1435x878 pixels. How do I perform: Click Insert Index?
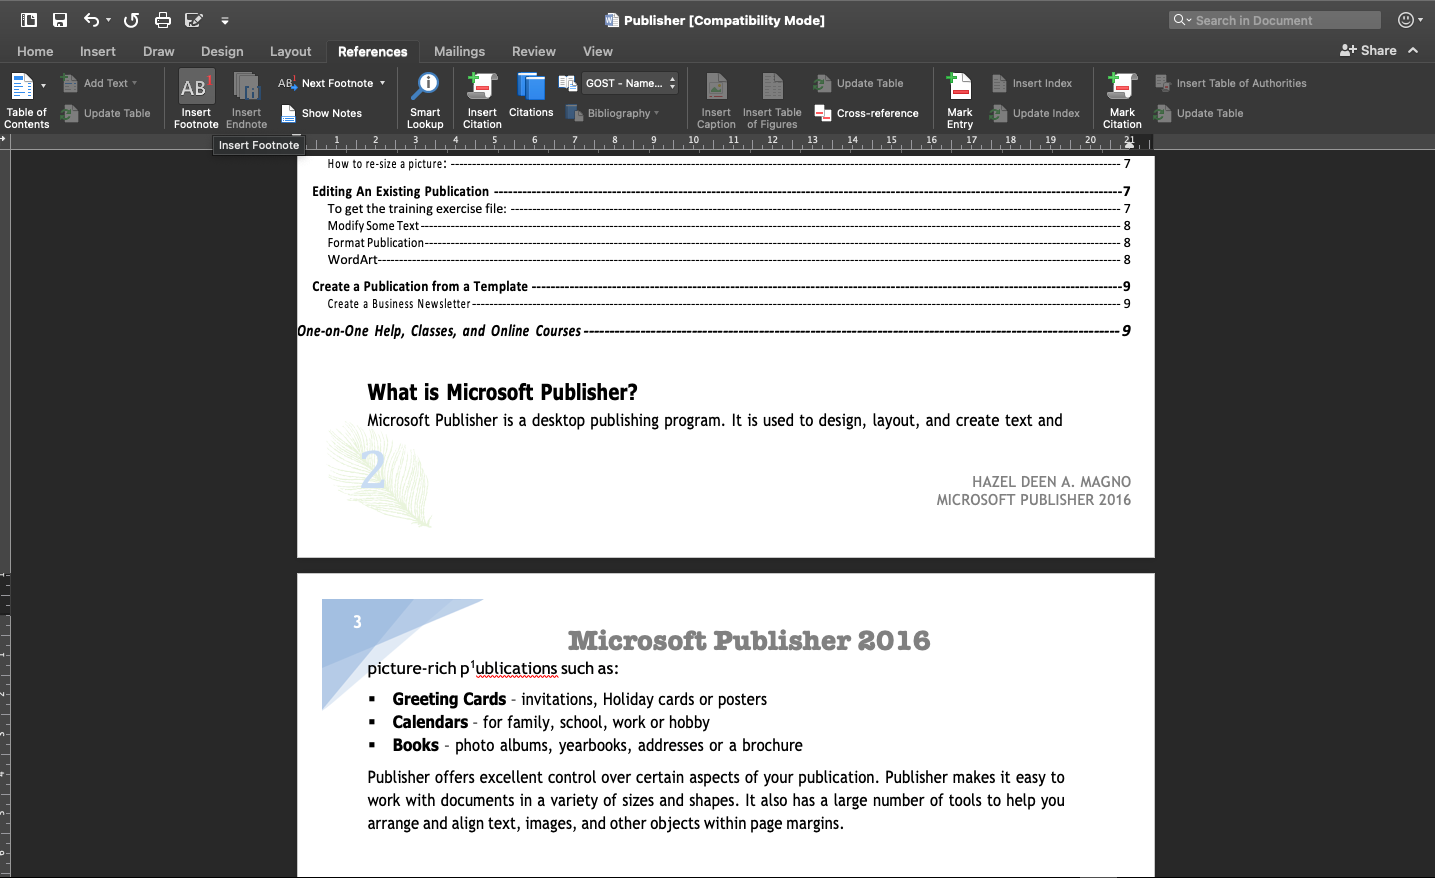point(1031,83)
